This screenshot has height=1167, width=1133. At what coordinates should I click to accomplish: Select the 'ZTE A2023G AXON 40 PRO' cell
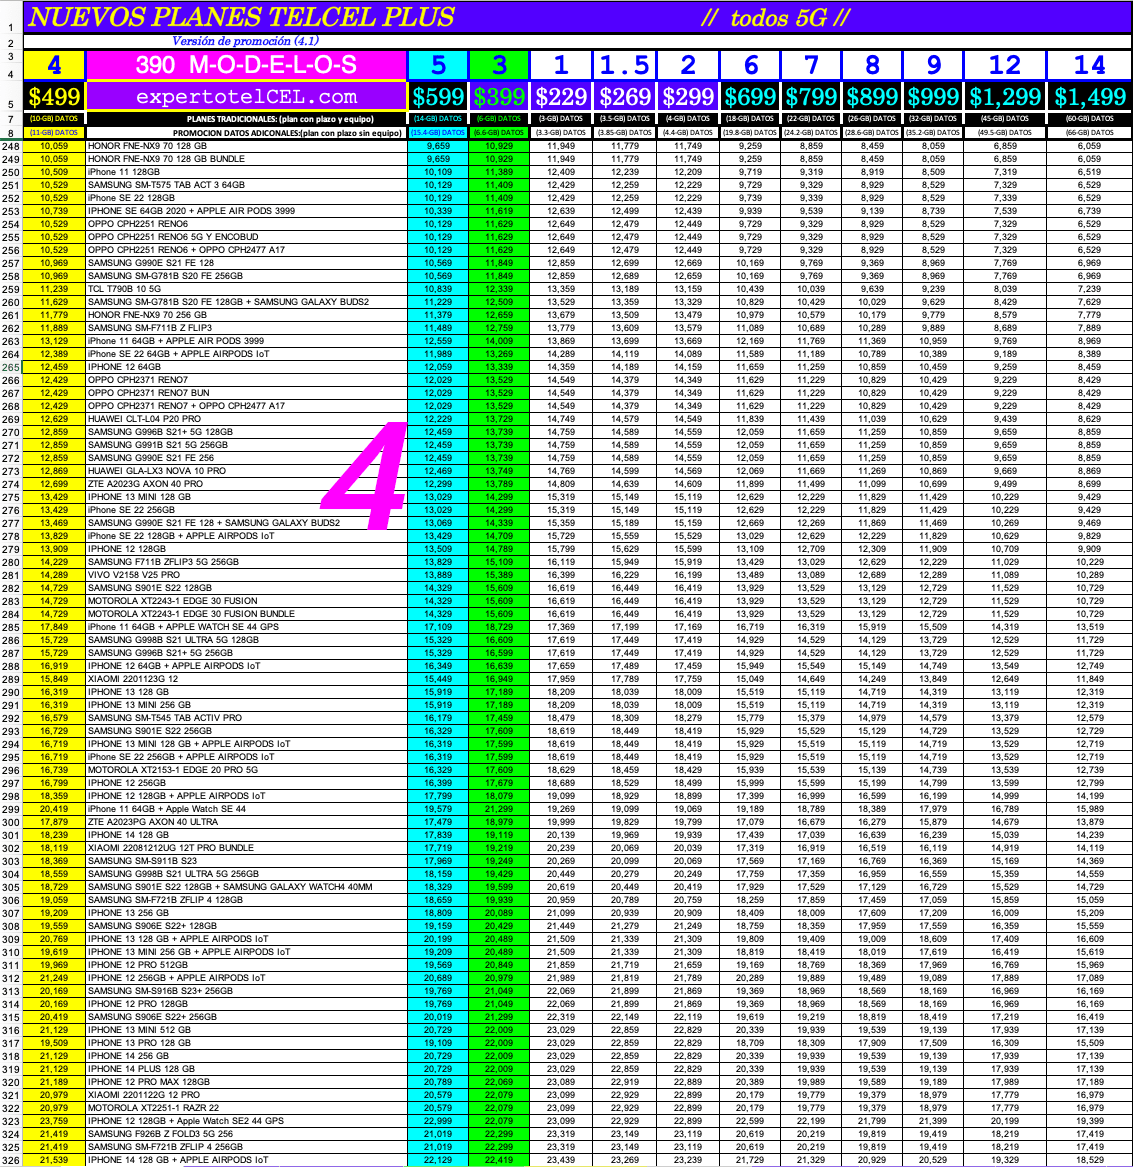tap(246, 485)
